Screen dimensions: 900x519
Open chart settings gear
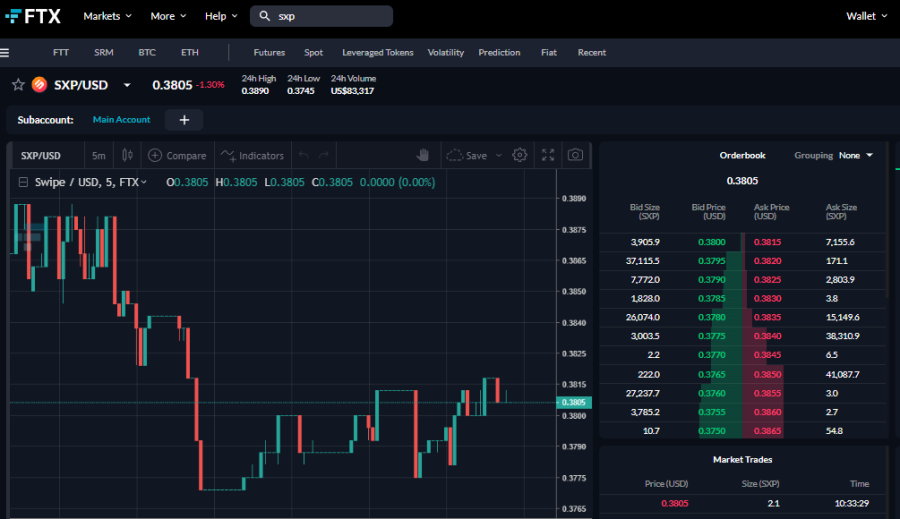click(519, 155)
